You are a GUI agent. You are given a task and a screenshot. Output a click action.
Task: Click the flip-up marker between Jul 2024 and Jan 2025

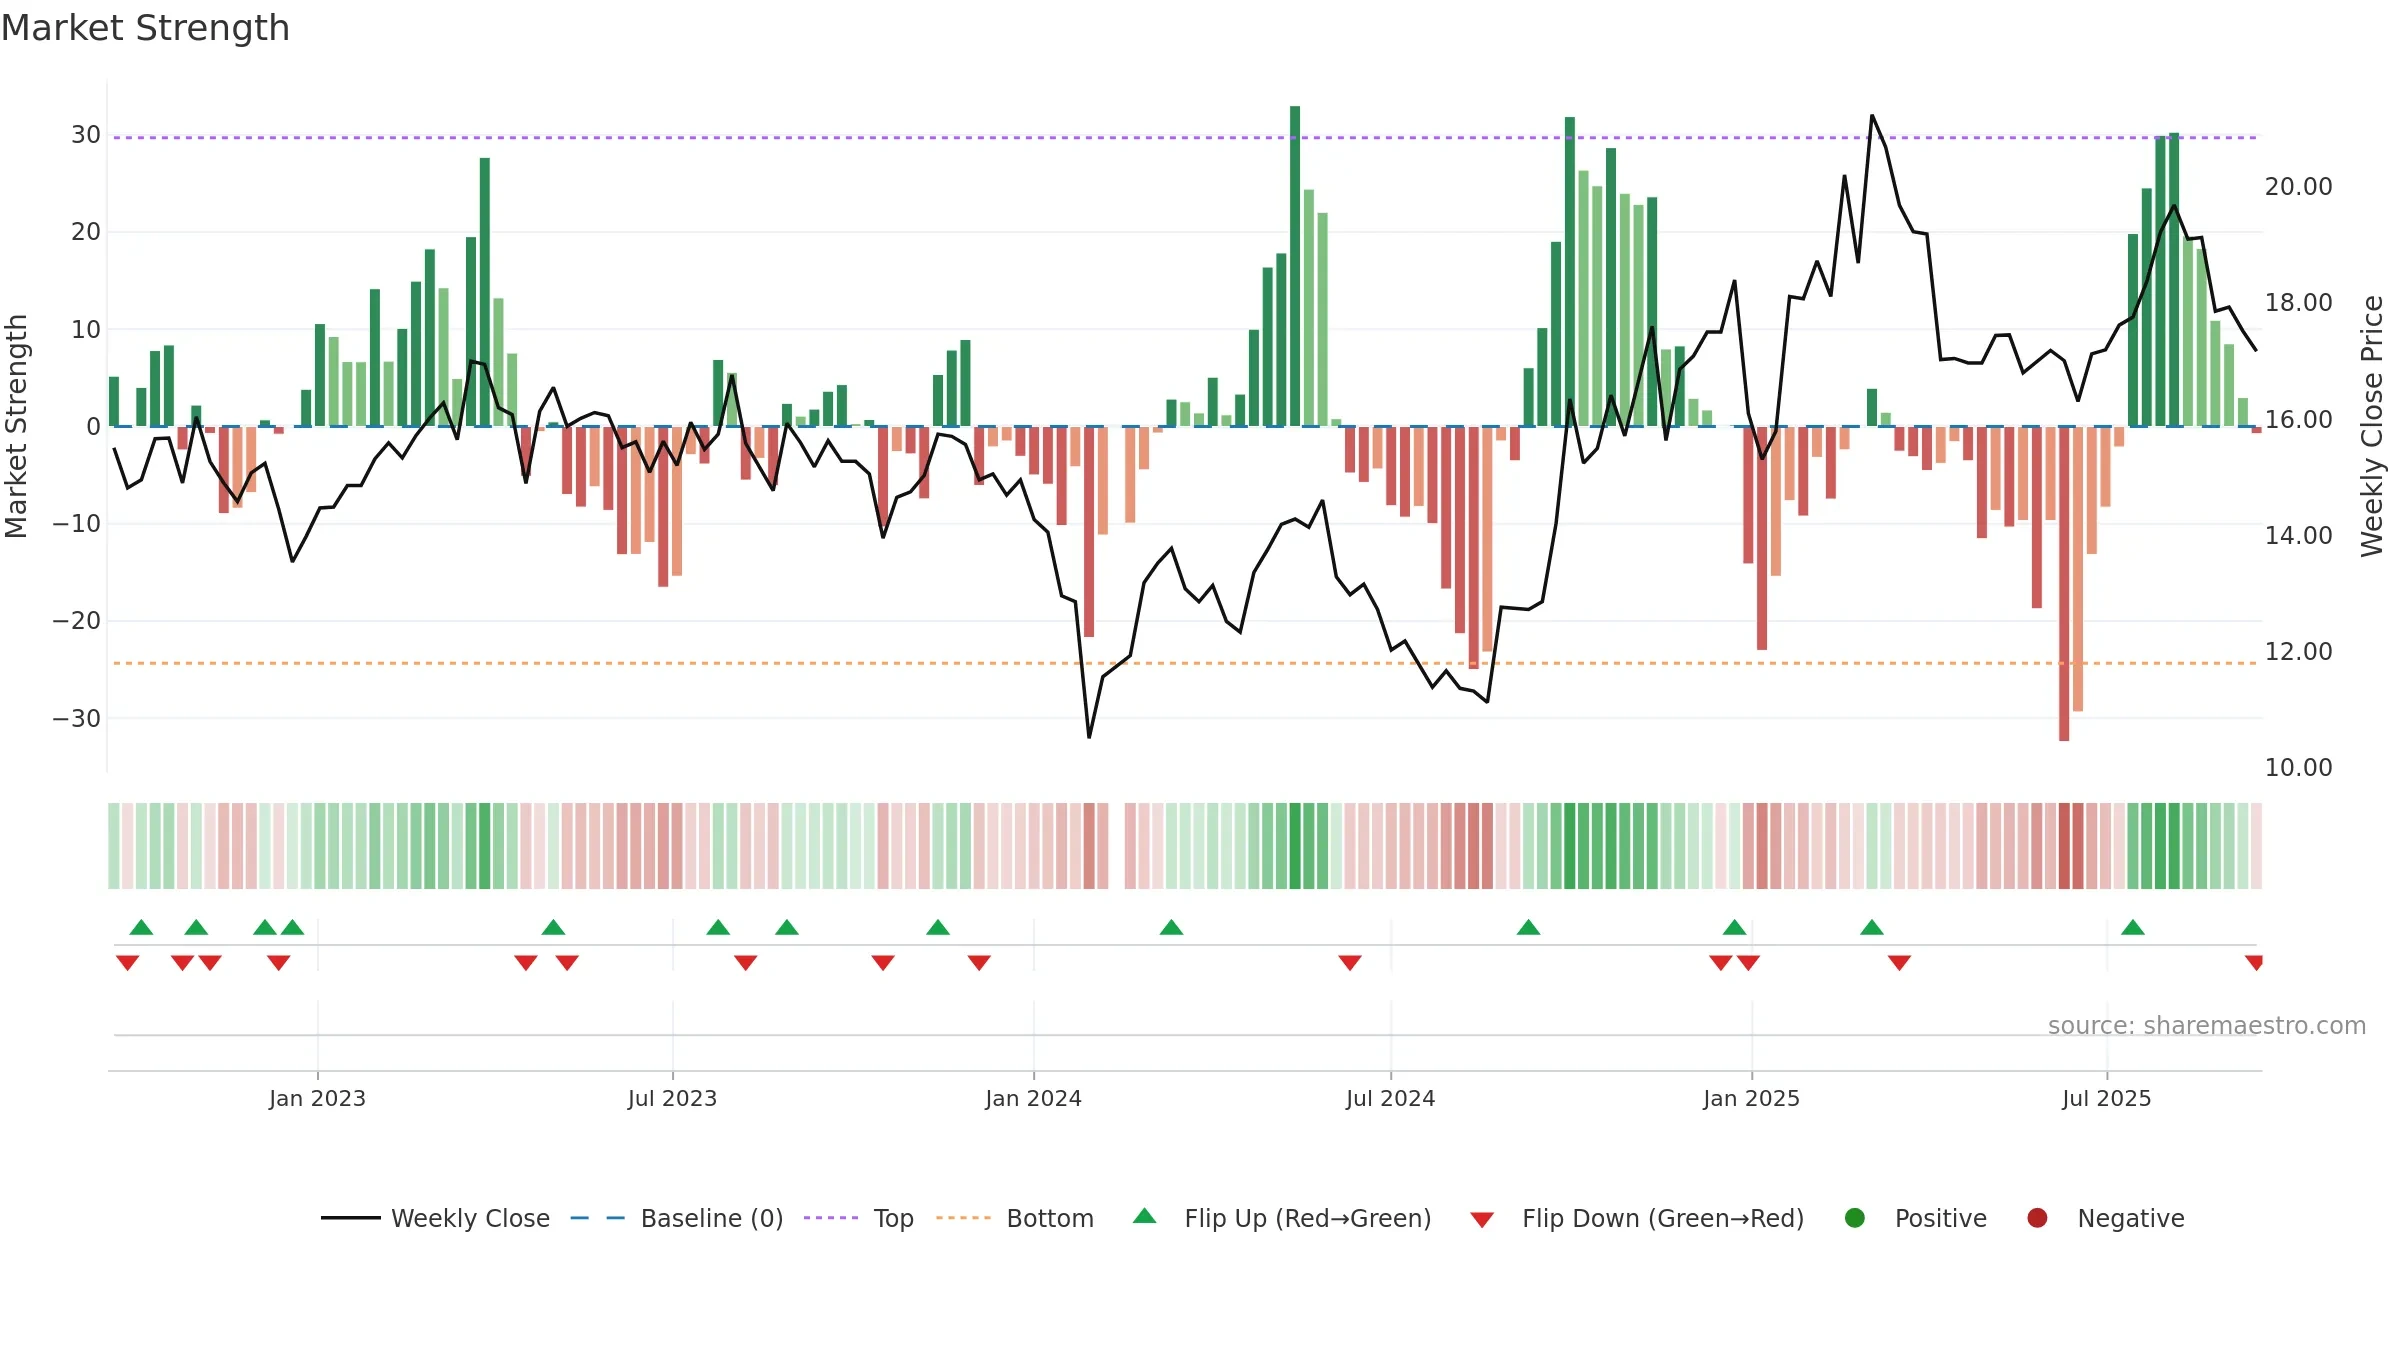pyautogui.click(x=1528, y=927)
